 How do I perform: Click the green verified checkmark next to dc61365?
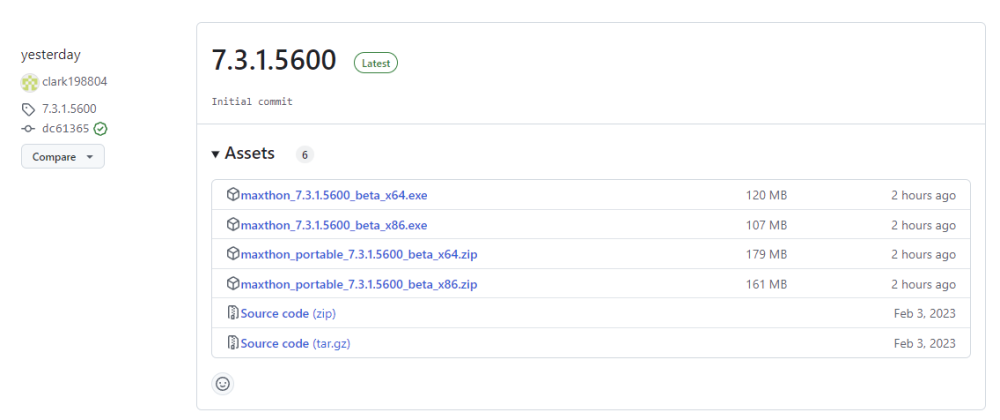tap(101, 129)
